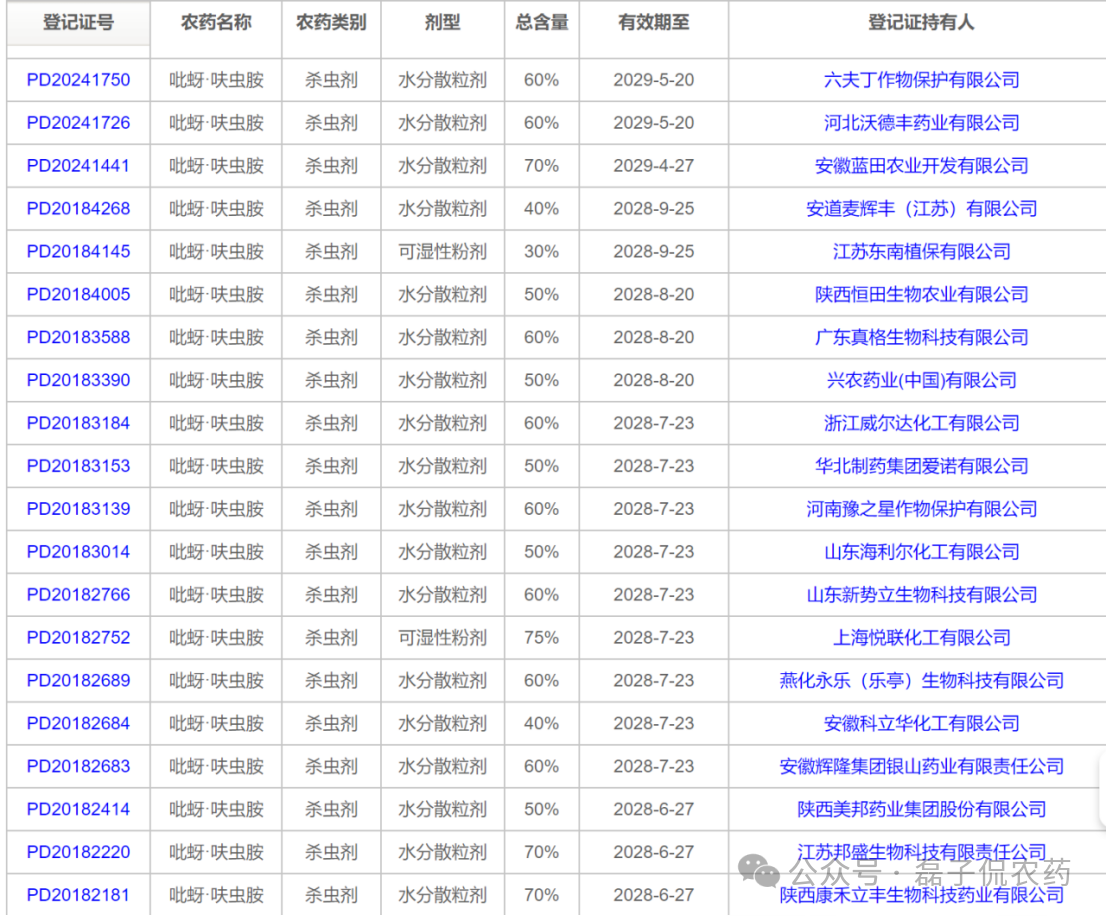Click the 农药类别 column header

331,23
